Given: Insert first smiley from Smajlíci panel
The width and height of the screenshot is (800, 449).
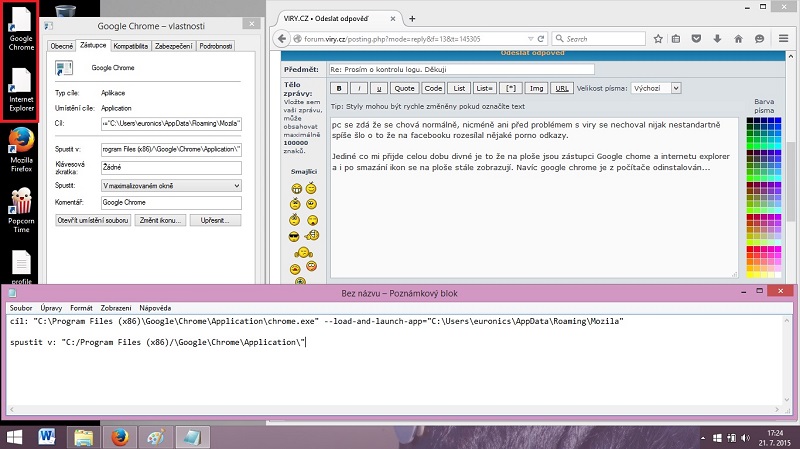Looking at the screenshot, I should pos(296,188).
